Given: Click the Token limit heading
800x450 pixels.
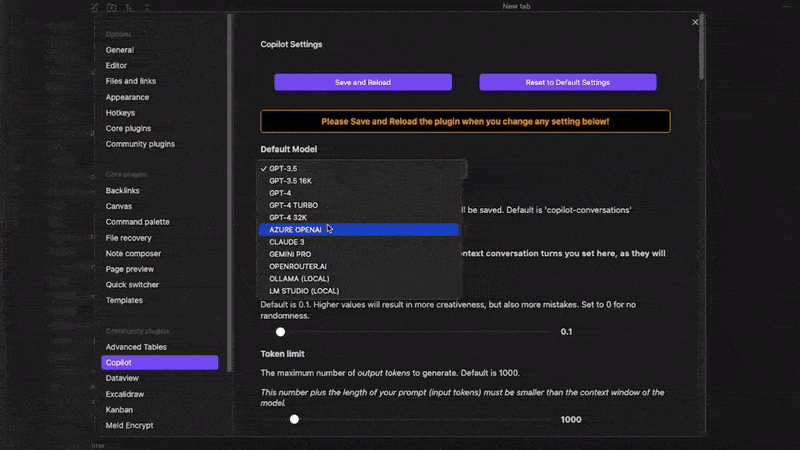Looking at the screenshot, I should coord(282,354).
